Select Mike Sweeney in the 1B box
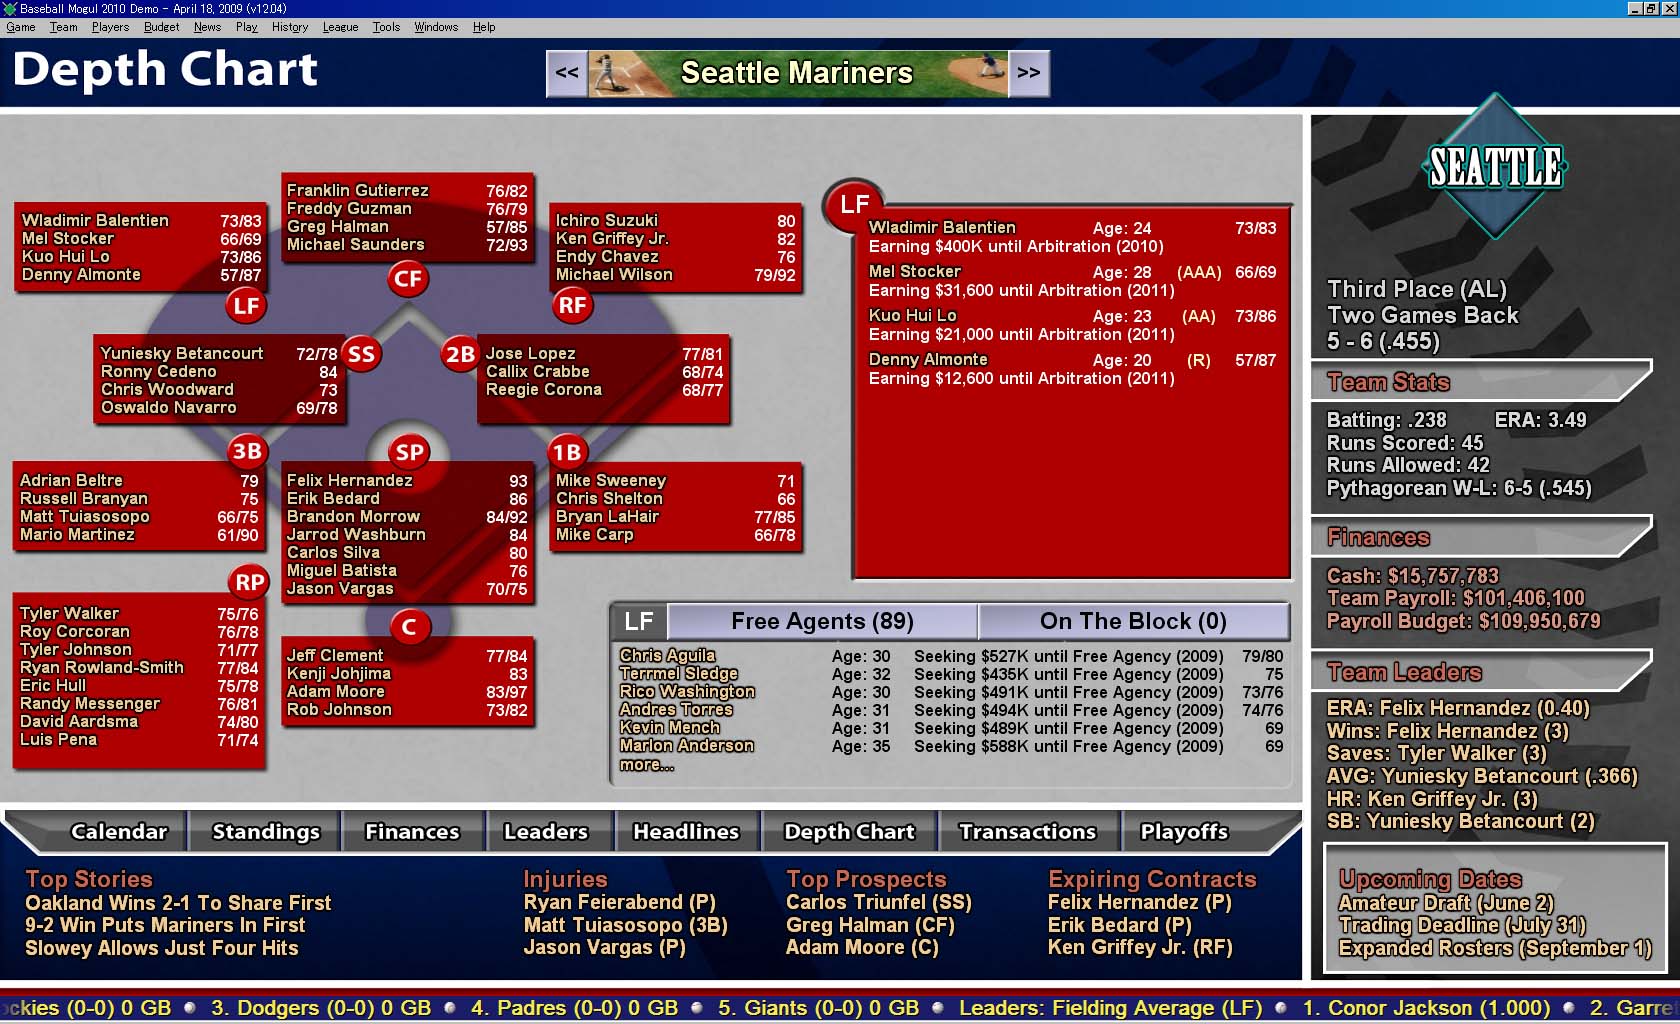Viewport: 1680px width, 1024px height. [x=611, y=480]
